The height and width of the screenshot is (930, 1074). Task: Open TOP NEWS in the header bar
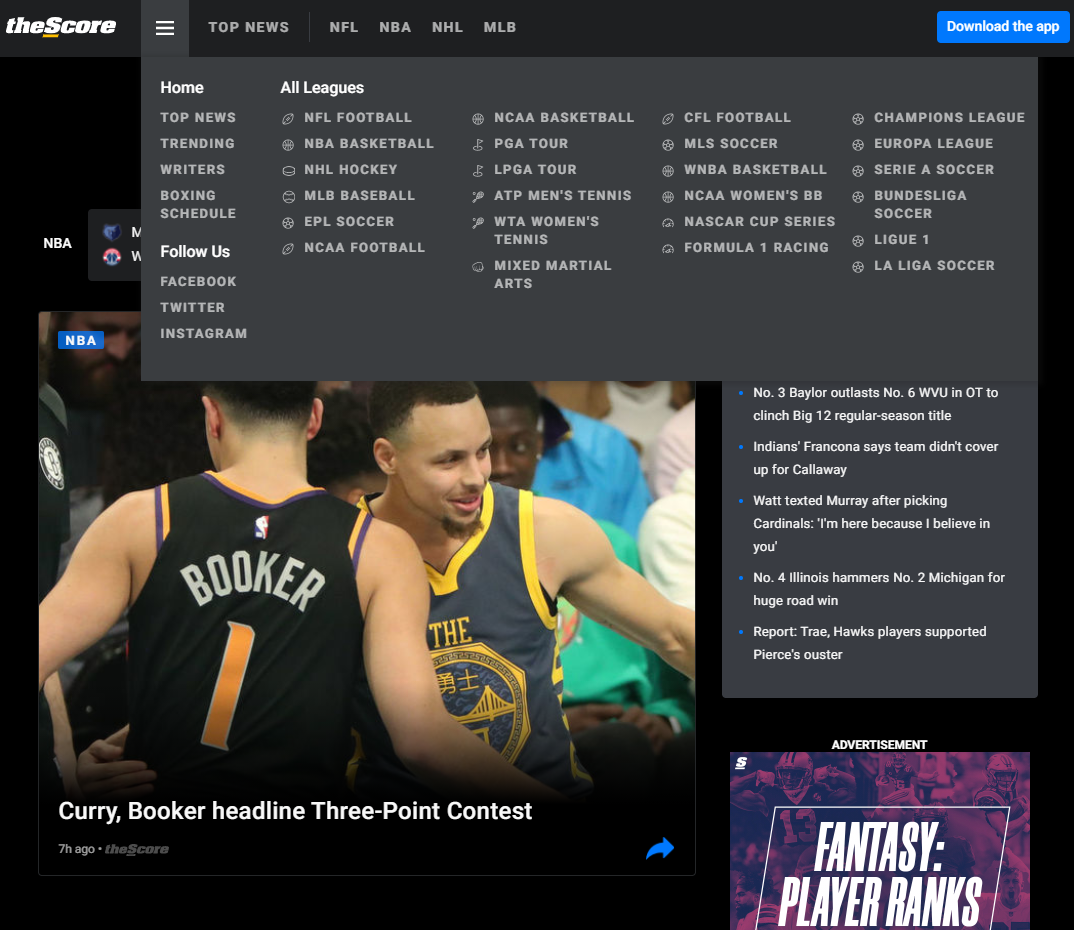249,27
